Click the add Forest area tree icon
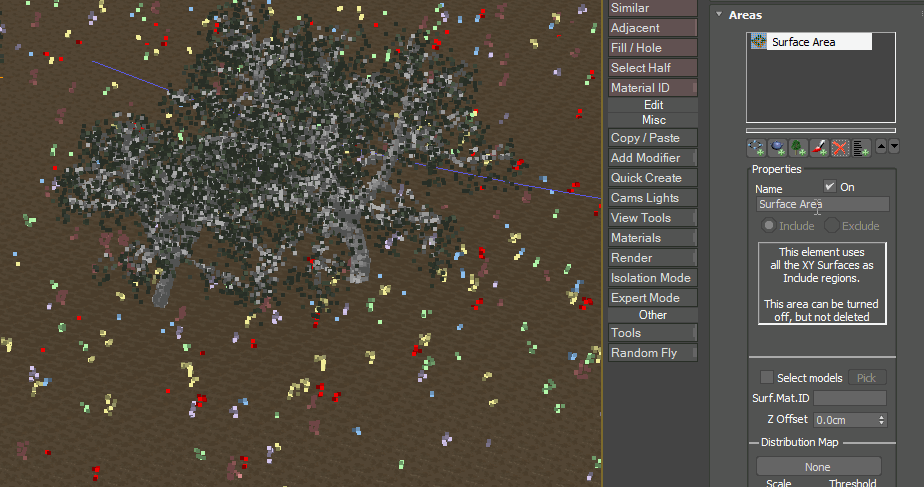This screenshot has width=924, height=487. point(799,148)
